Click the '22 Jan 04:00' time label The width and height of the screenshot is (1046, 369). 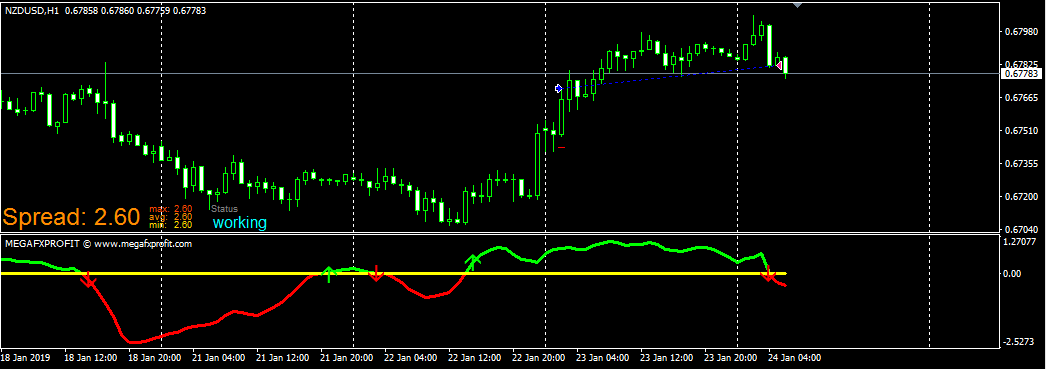pos(411,358)
